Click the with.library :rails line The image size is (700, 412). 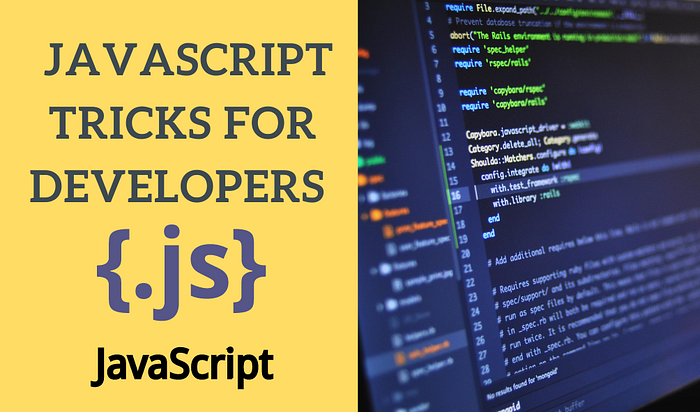[525, 199]
